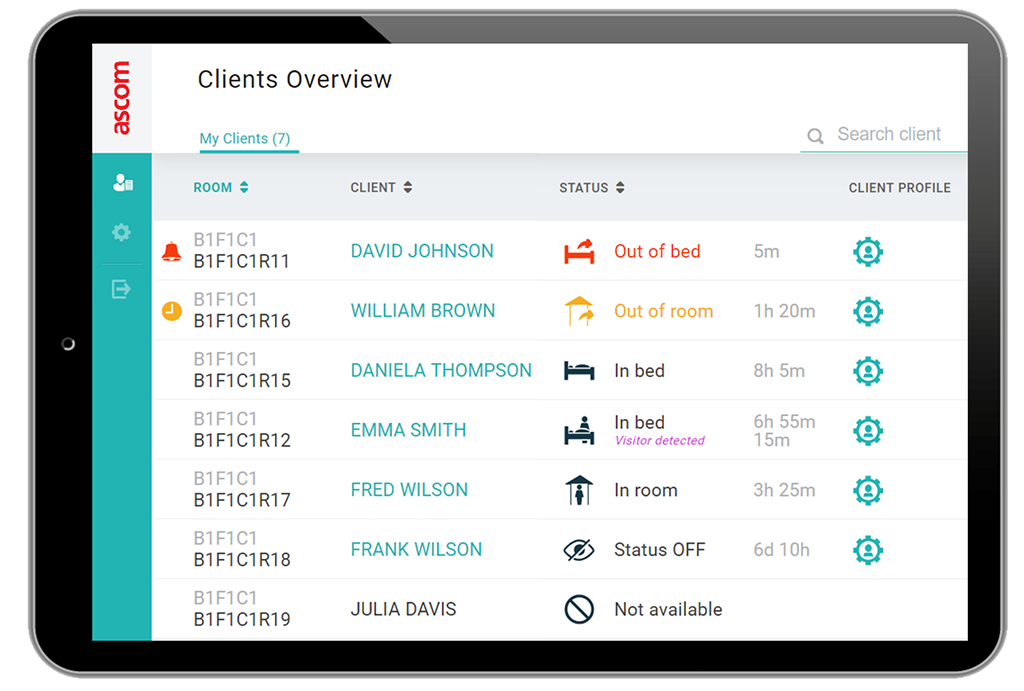Click the red alarm bell for David Johnson

point(171,252)
